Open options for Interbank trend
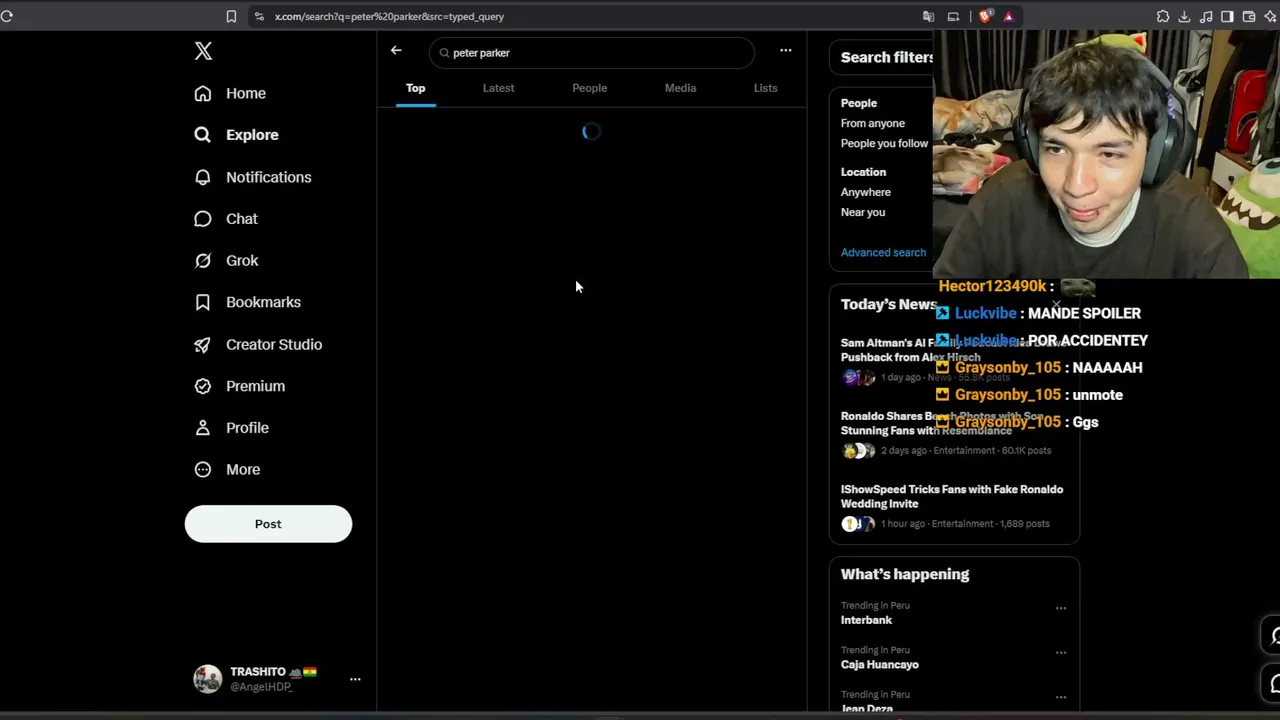Viewport: 1280px width, 720px height. pyautogui.click(x=1061, y=608)
